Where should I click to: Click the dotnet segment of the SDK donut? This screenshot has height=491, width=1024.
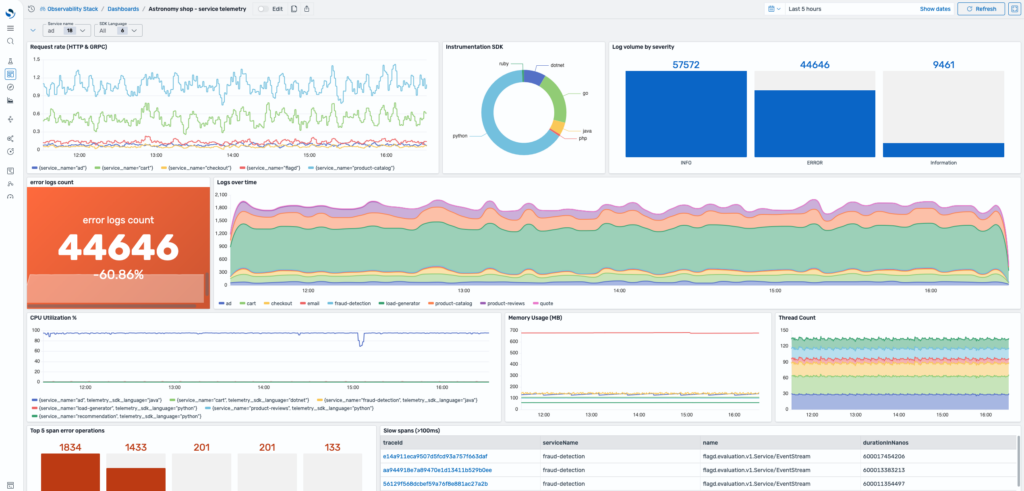[533, 76]
